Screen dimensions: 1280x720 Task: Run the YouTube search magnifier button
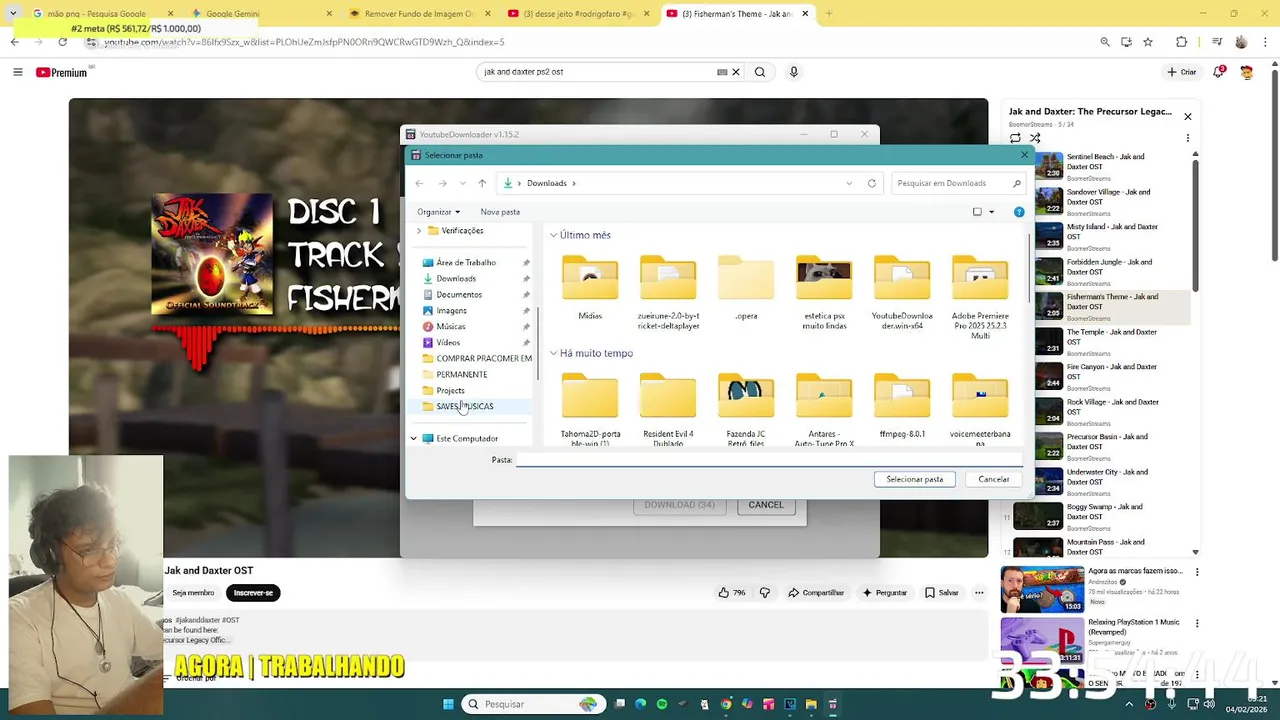[x=760, y=72]
